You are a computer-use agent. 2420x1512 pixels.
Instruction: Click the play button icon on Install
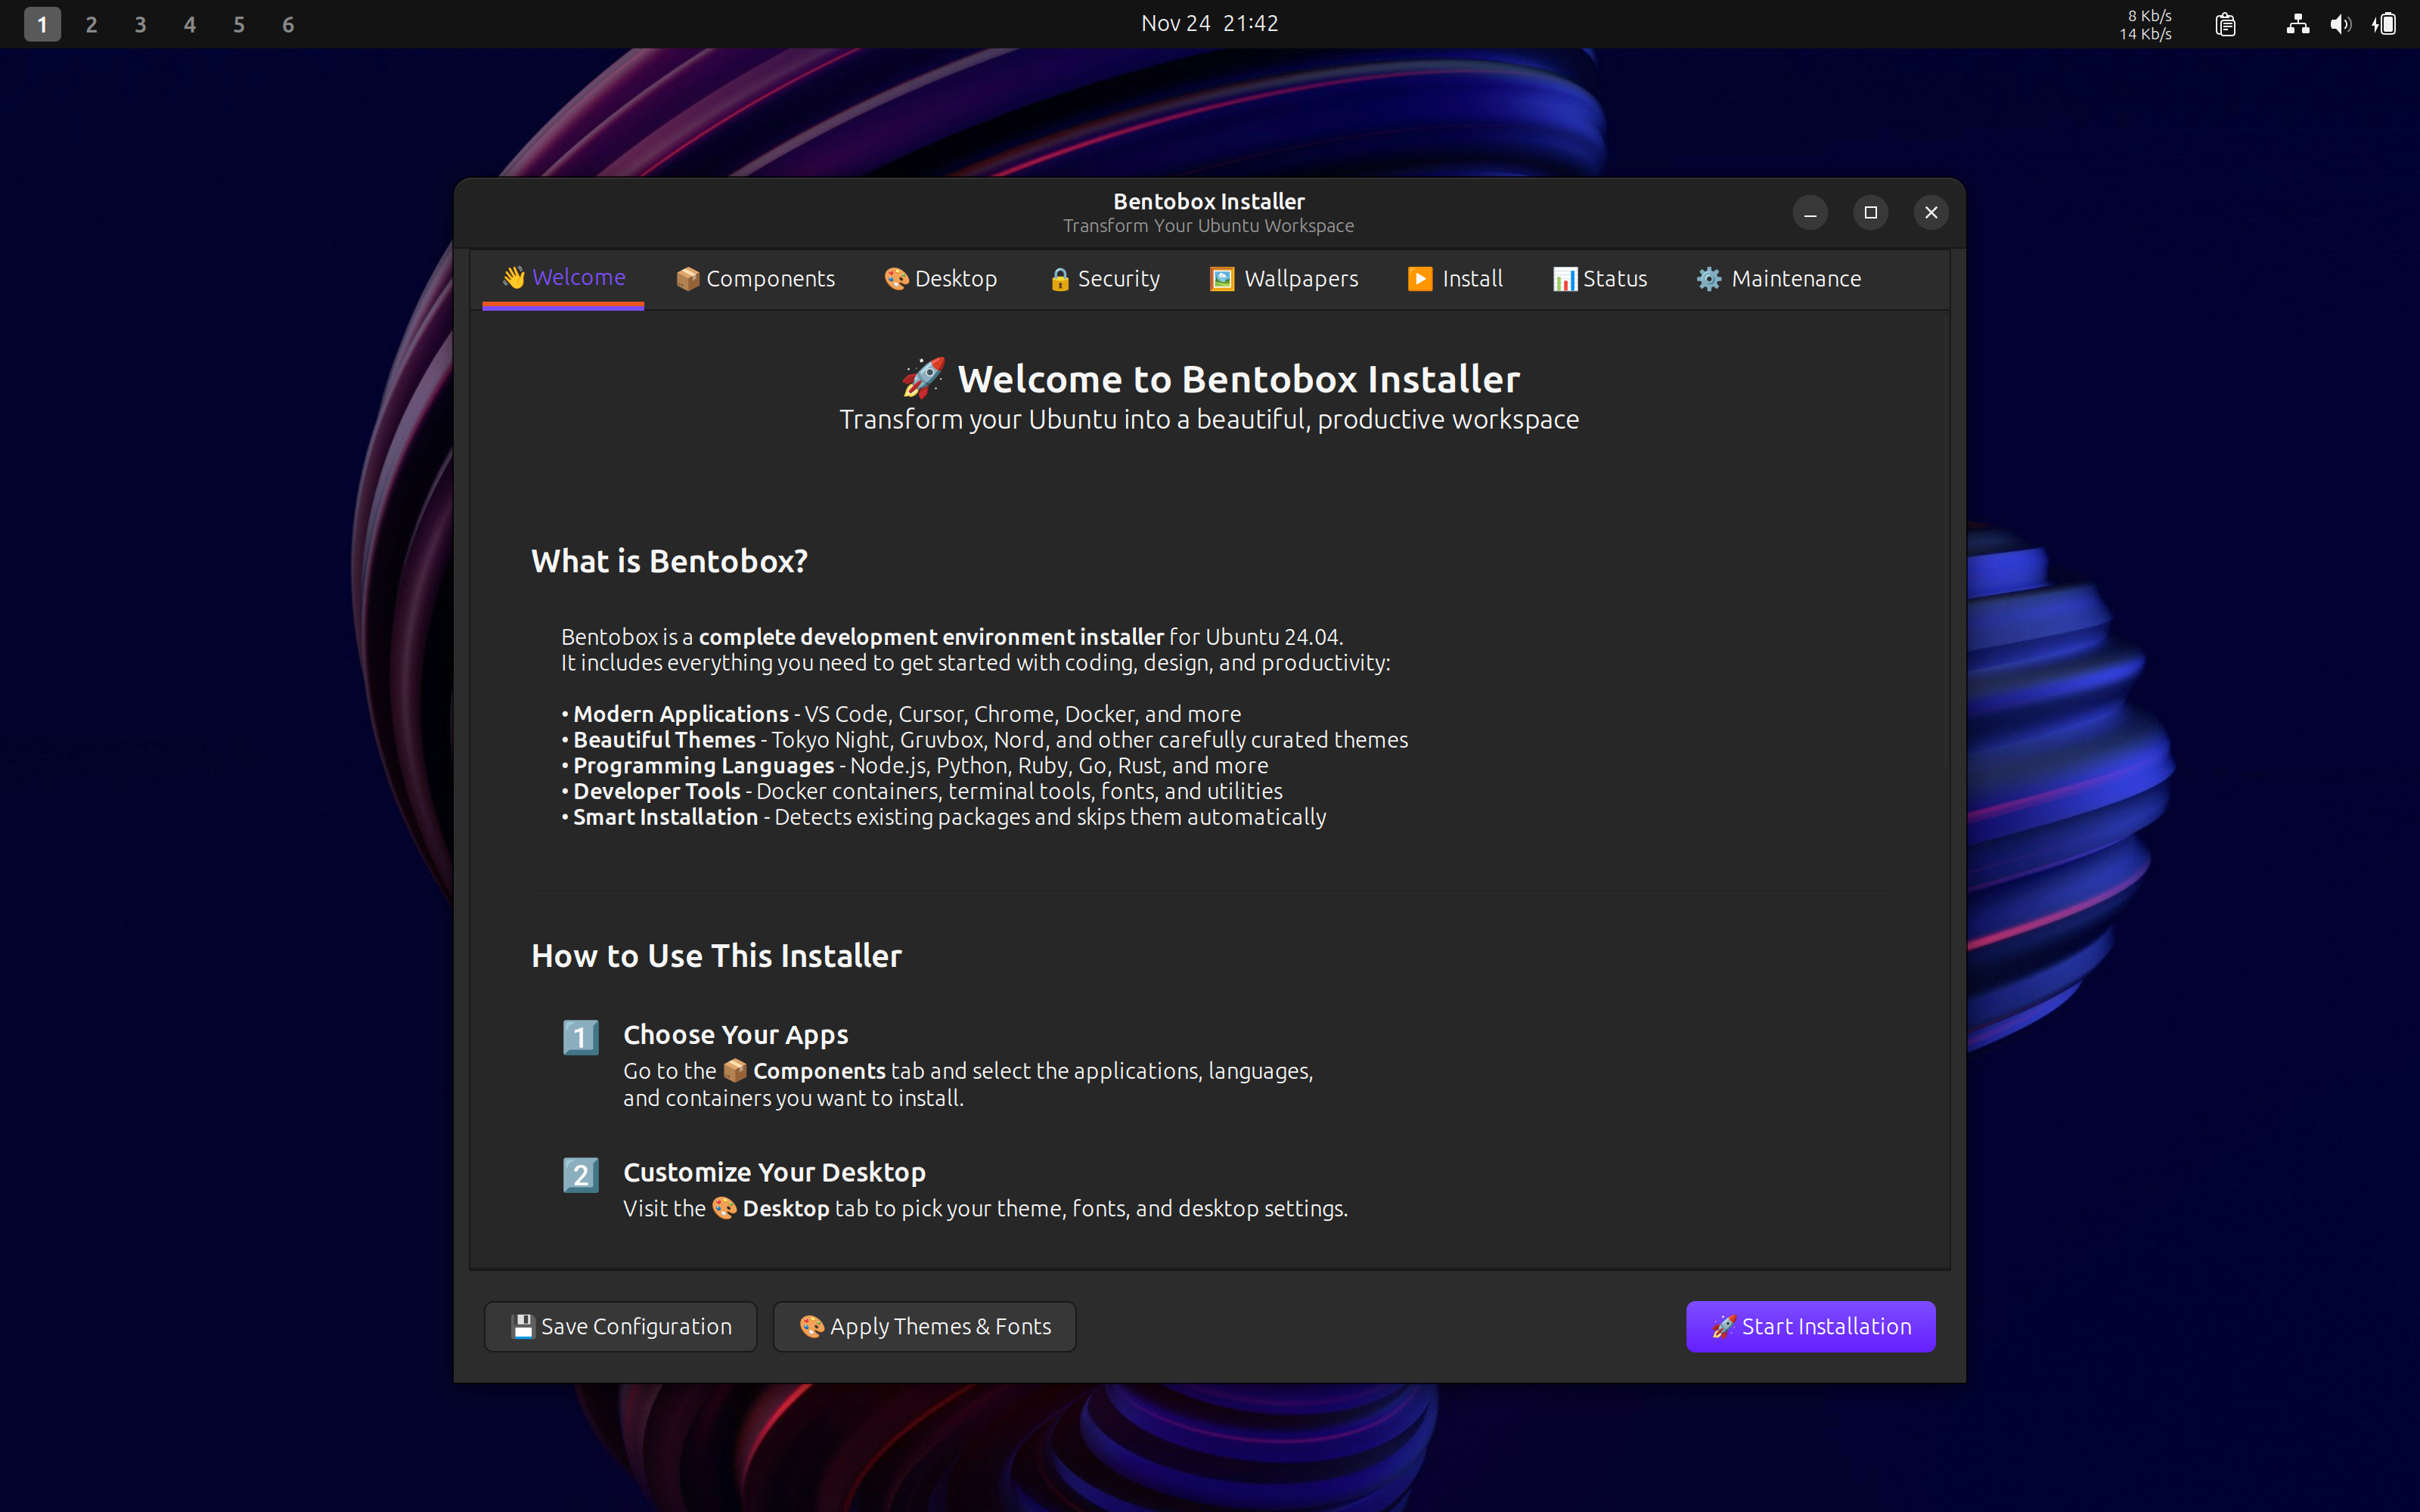[1420, 279]
